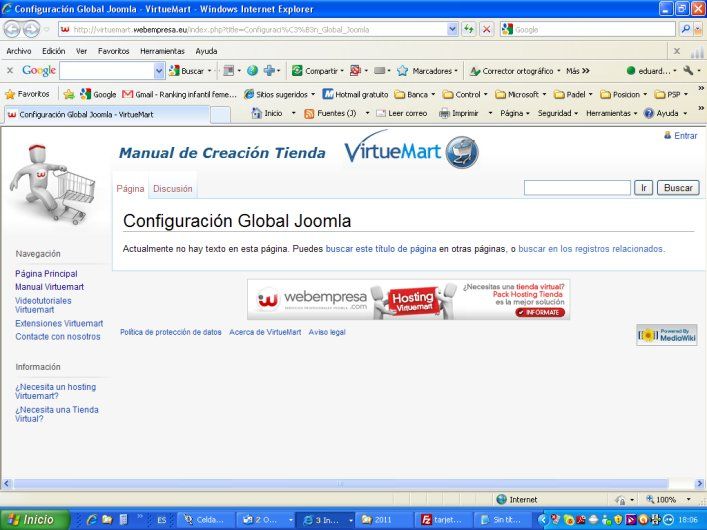Screen dimensions: 707x530
Task: Open Manual Virtuemart sidebar link
Action: coord(50,287)
